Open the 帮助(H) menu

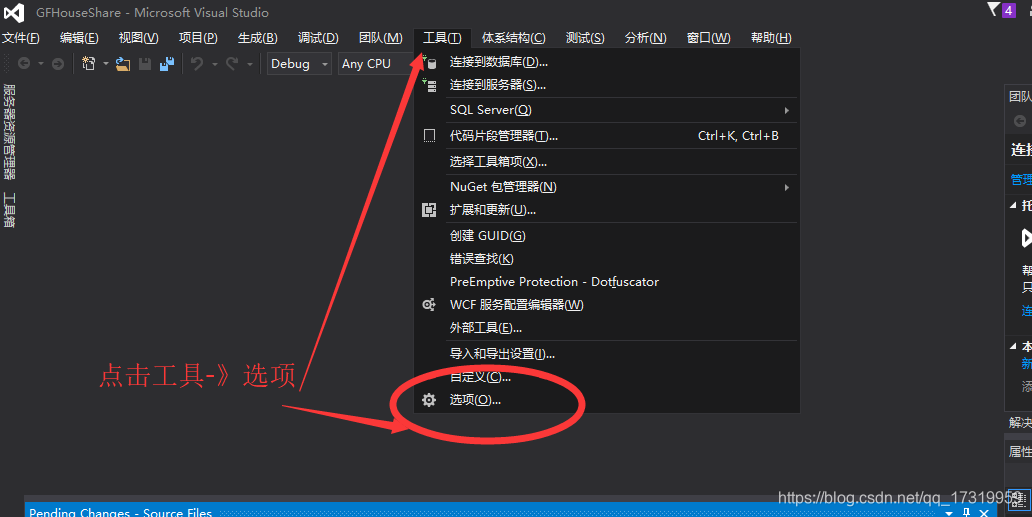771,37
